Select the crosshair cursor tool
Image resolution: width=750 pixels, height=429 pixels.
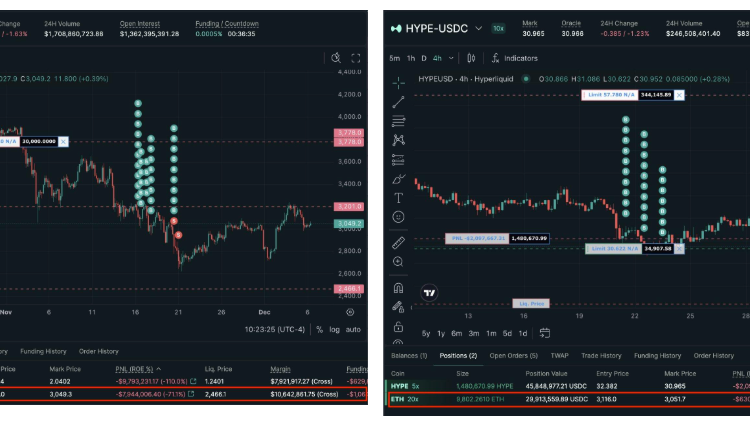399,82
